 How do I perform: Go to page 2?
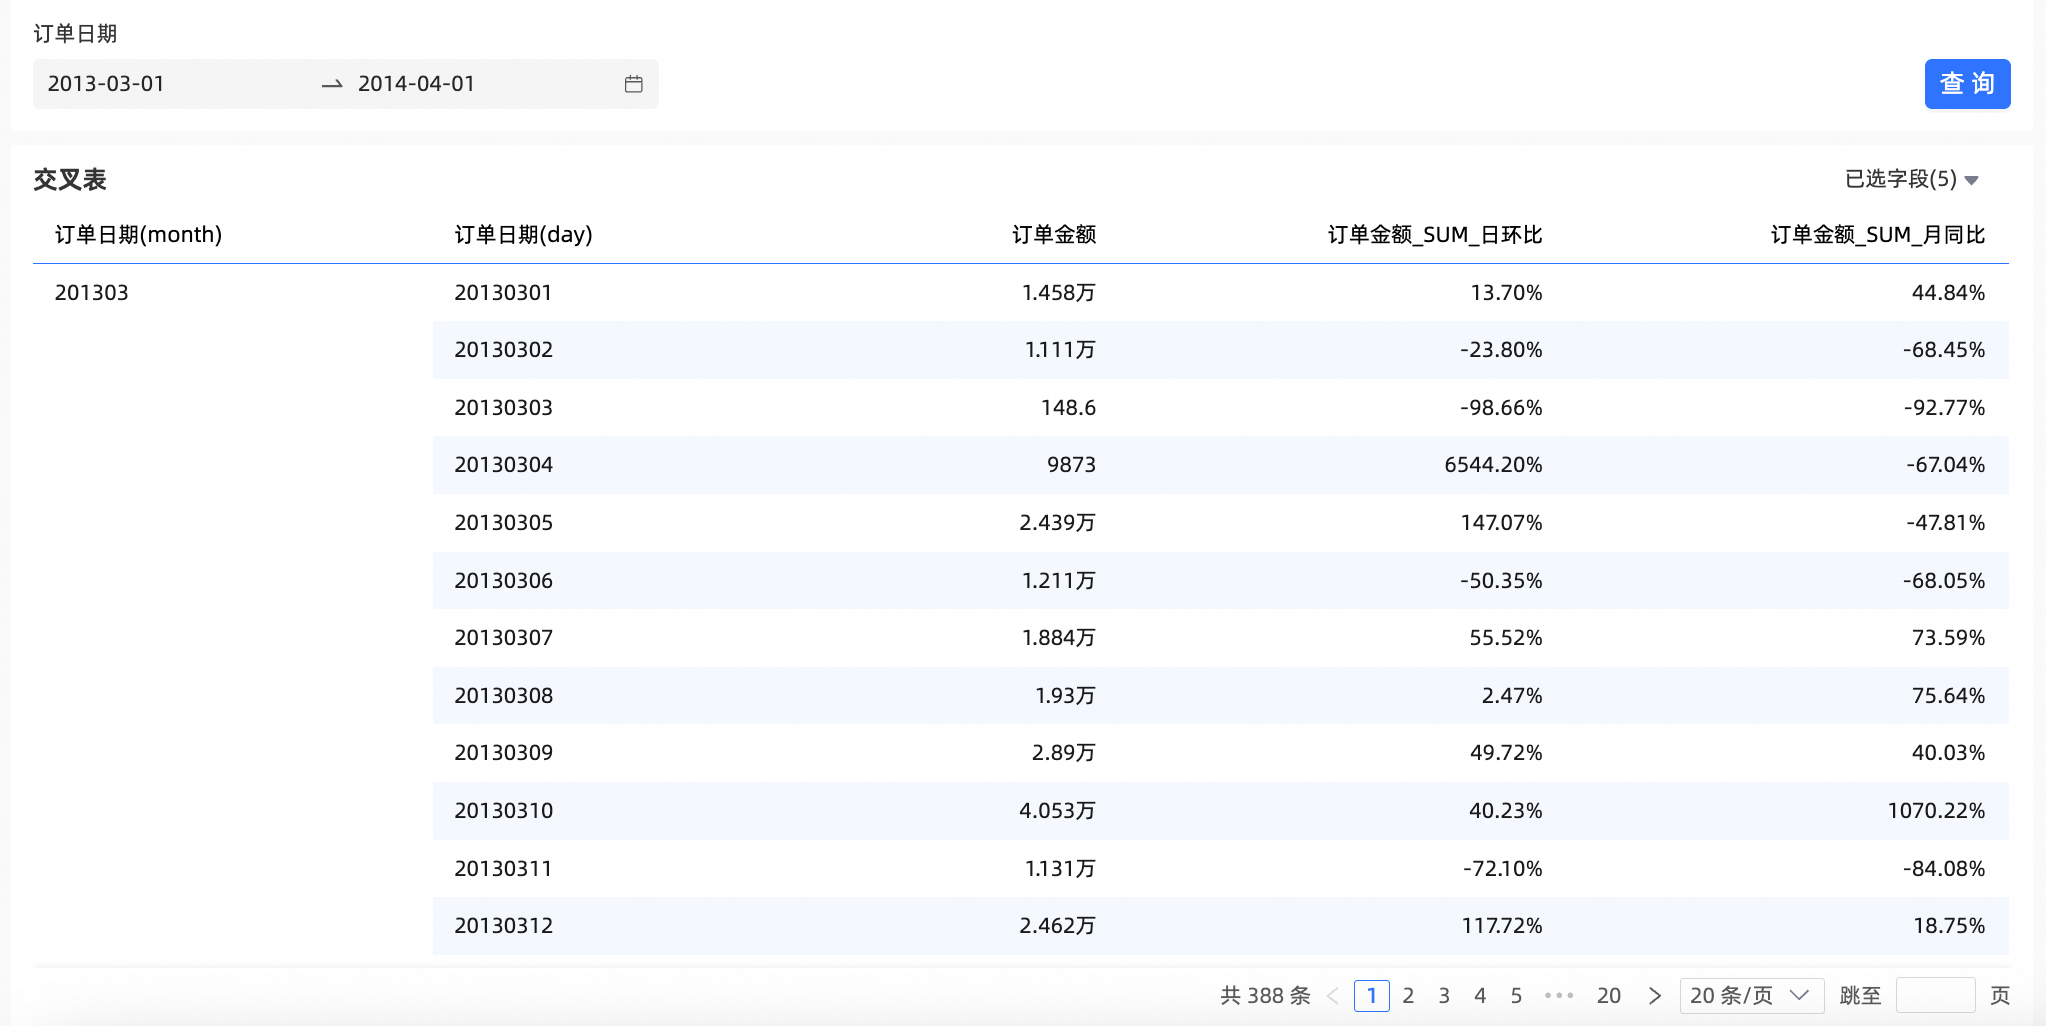1408,996
